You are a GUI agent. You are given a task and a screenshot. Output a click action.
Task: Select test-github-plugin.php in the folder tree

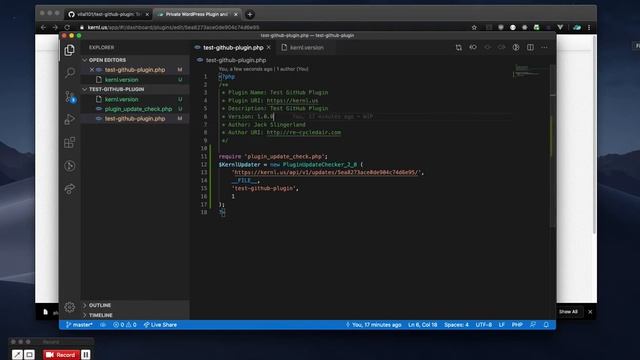click(135, 119)
